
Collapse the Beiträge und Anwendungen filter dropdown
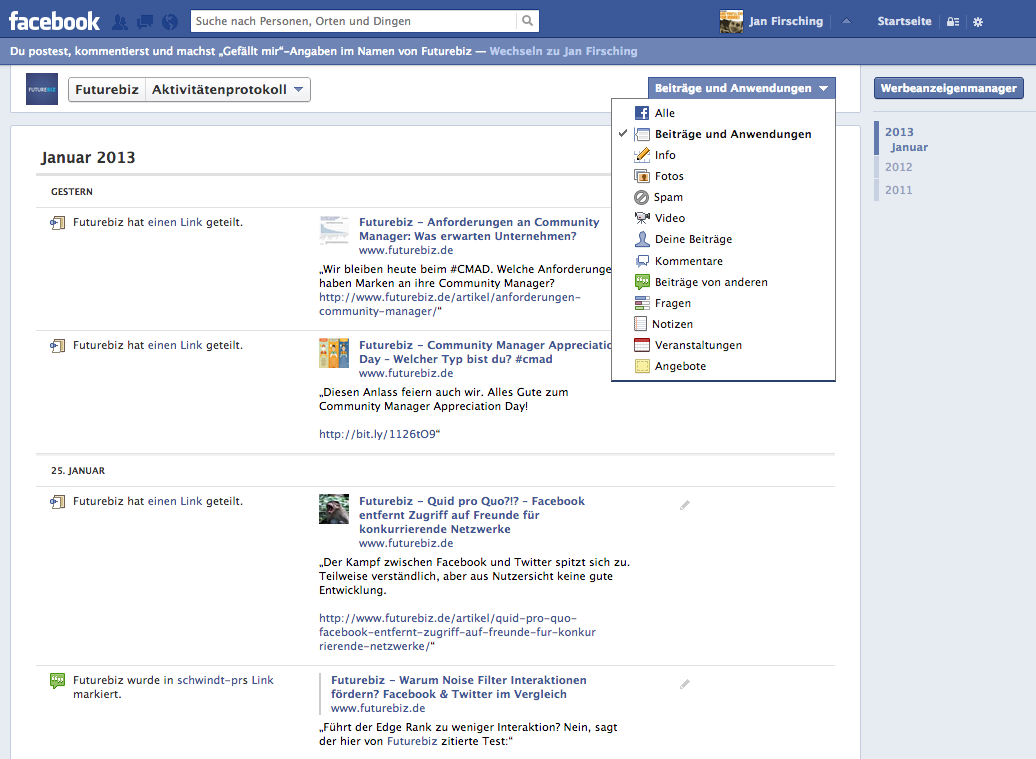click(x=741, y=88)
